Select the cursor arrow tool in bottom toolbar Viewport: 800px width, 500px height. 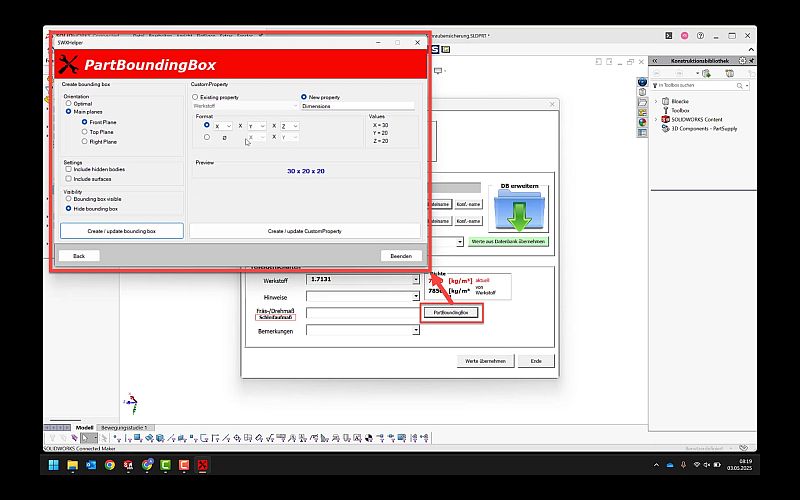85,438
